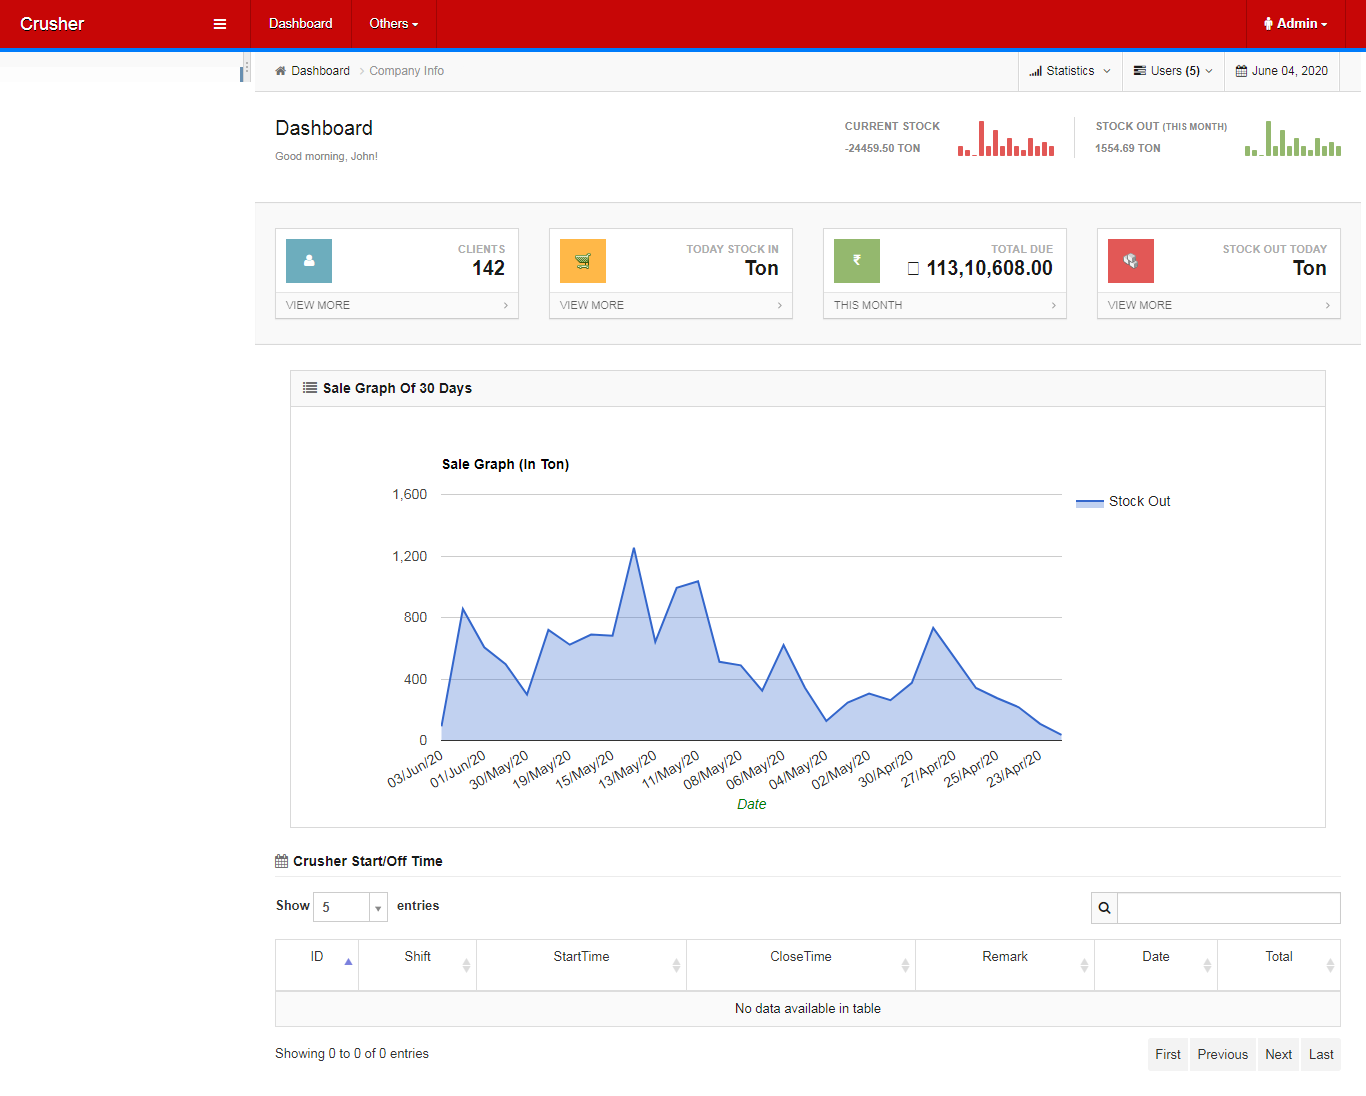
Task: Click the home icon in breadcrumb
Action: click(x=281, y=71)
